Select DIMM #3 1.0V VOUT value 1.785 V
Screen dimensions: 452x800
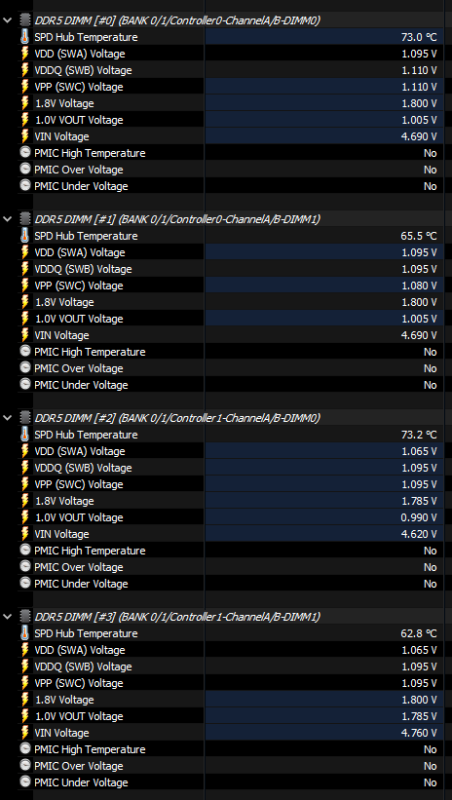(419, 716)
